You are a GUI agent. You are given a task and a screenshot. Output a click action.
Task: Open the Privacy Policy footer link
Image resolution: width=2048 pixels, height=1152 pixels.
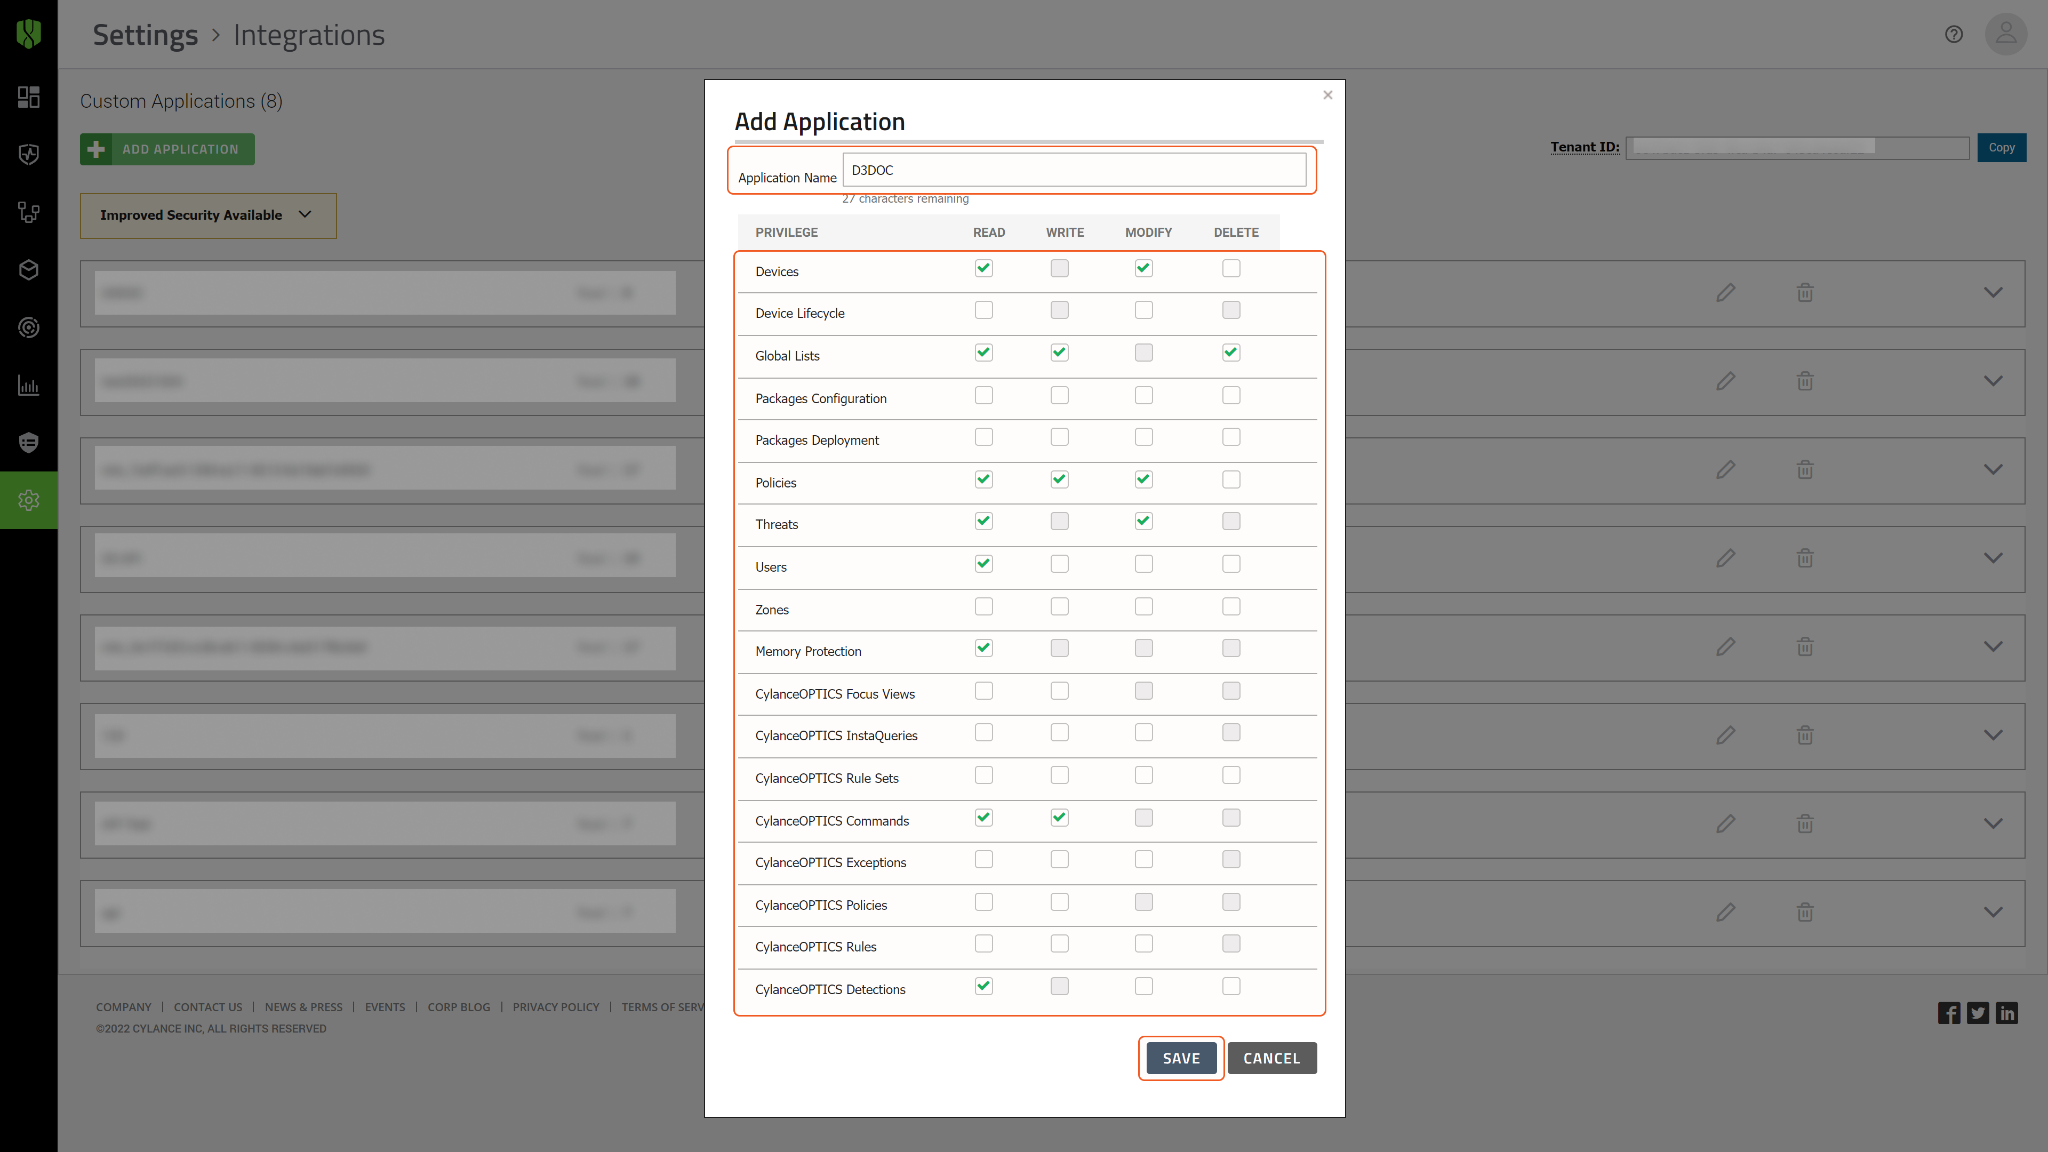click(555, 1007)
